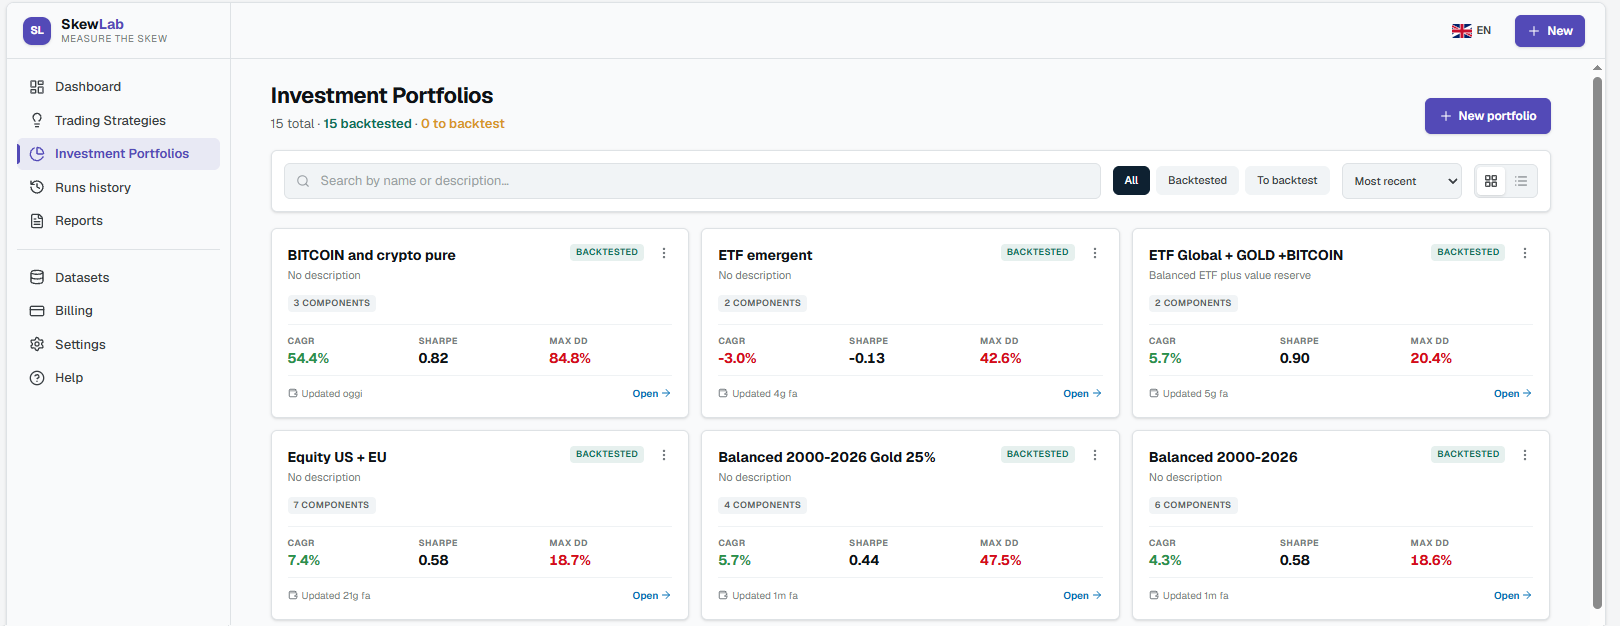Change language via EN selector
1620x626 pixels.
click(1472, 31)
